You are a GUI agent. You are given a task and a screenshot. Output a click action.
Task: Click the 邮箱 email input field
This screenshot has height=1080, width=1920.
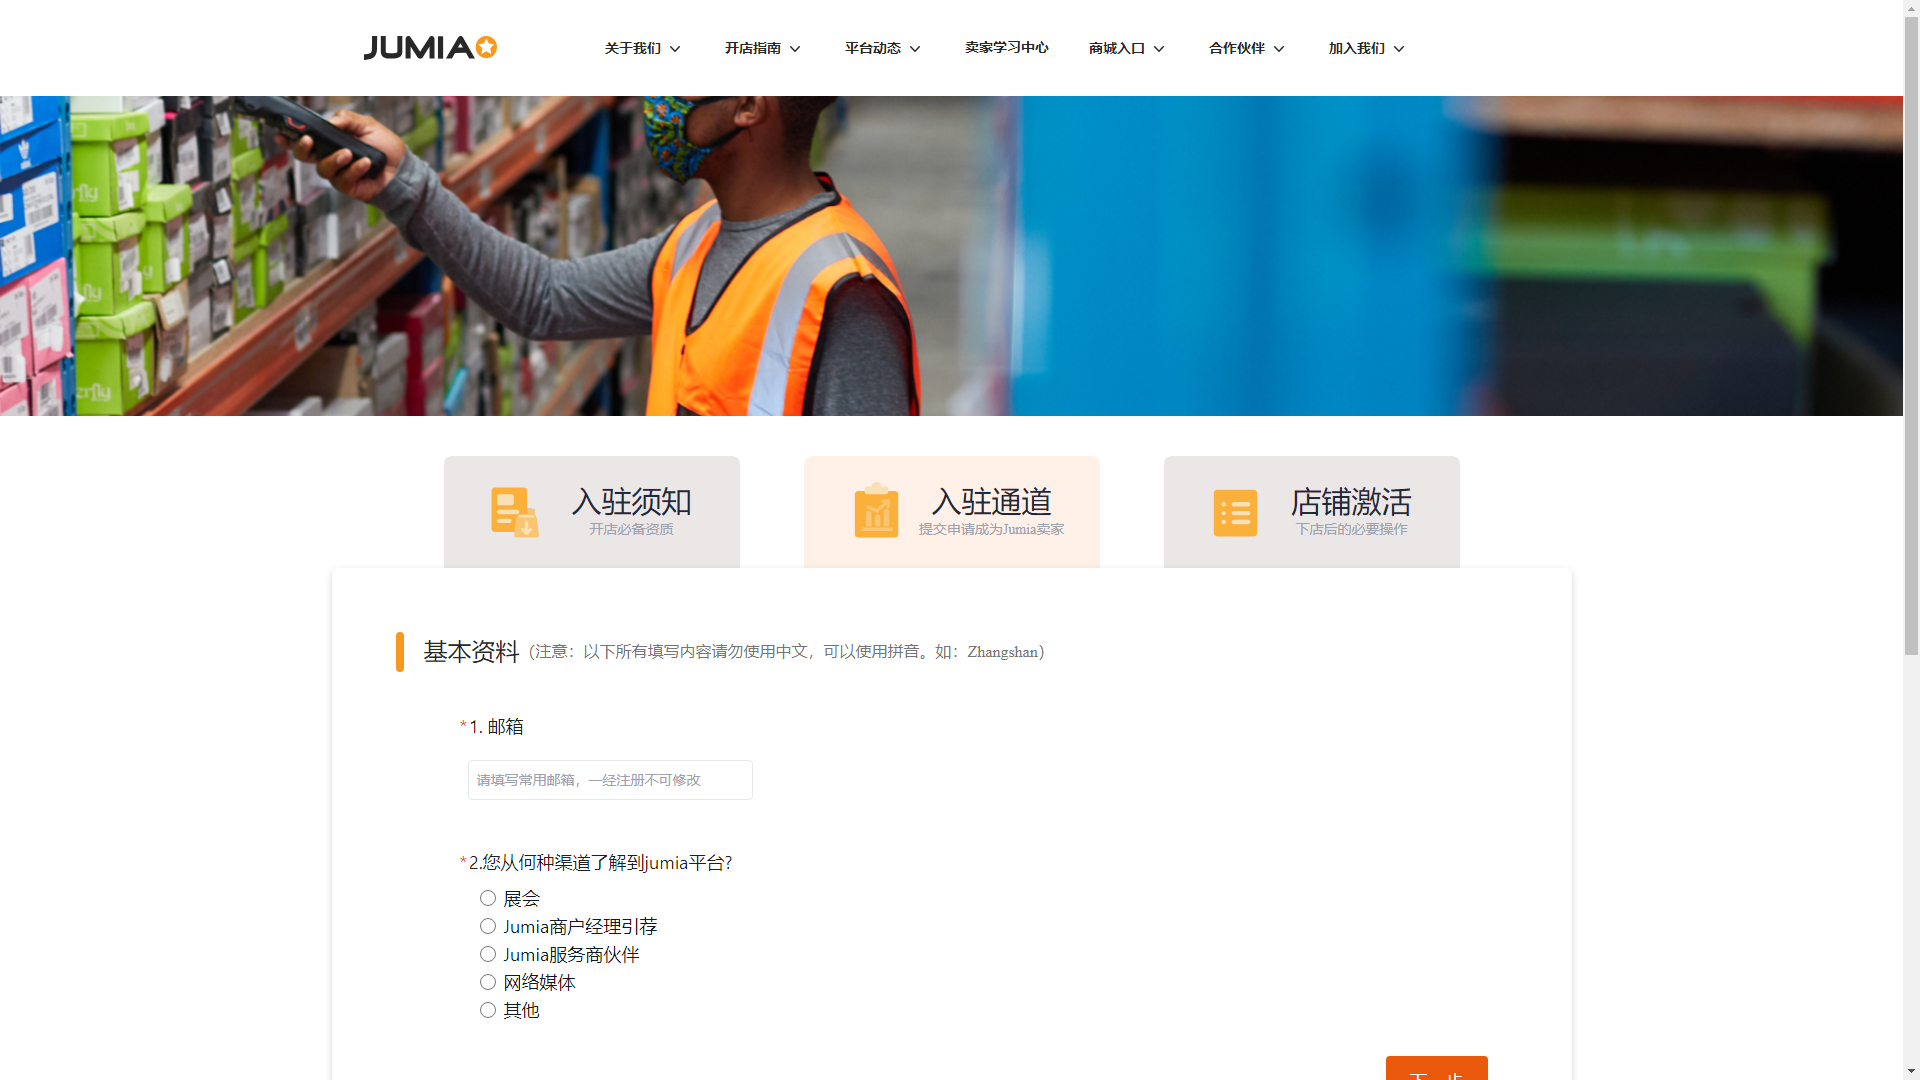(x=610, y=780)
